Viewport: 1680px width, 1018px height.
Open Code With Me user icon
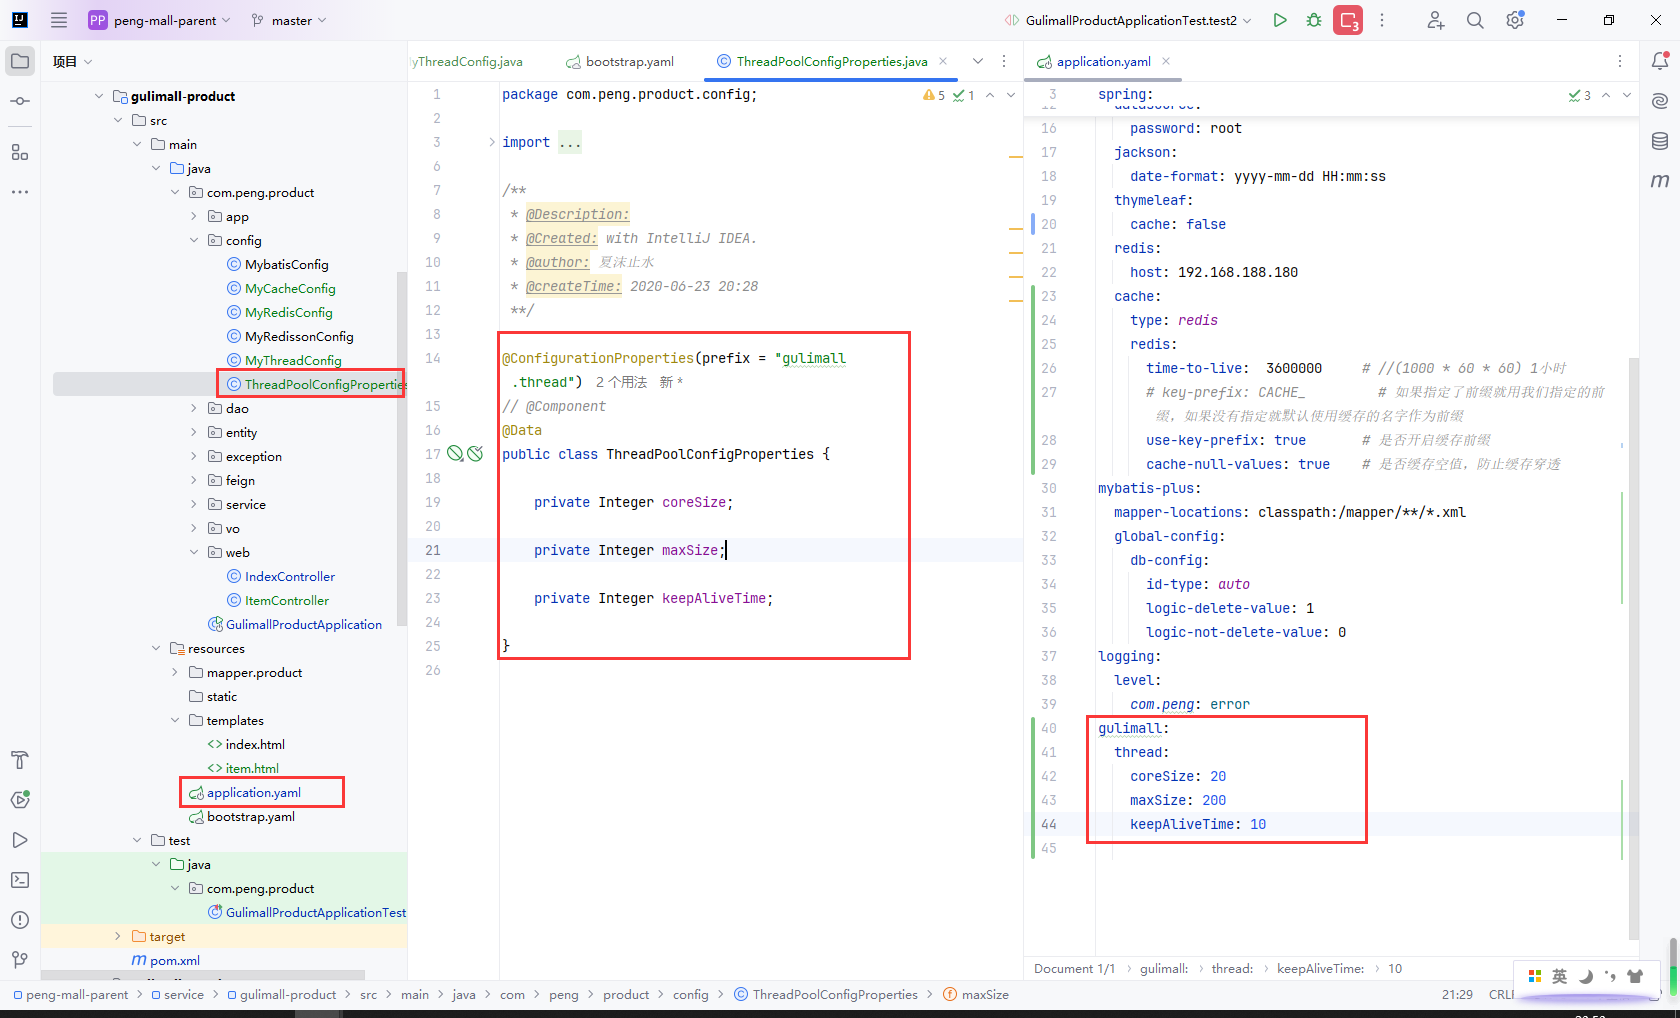[x=1436, y=20]
